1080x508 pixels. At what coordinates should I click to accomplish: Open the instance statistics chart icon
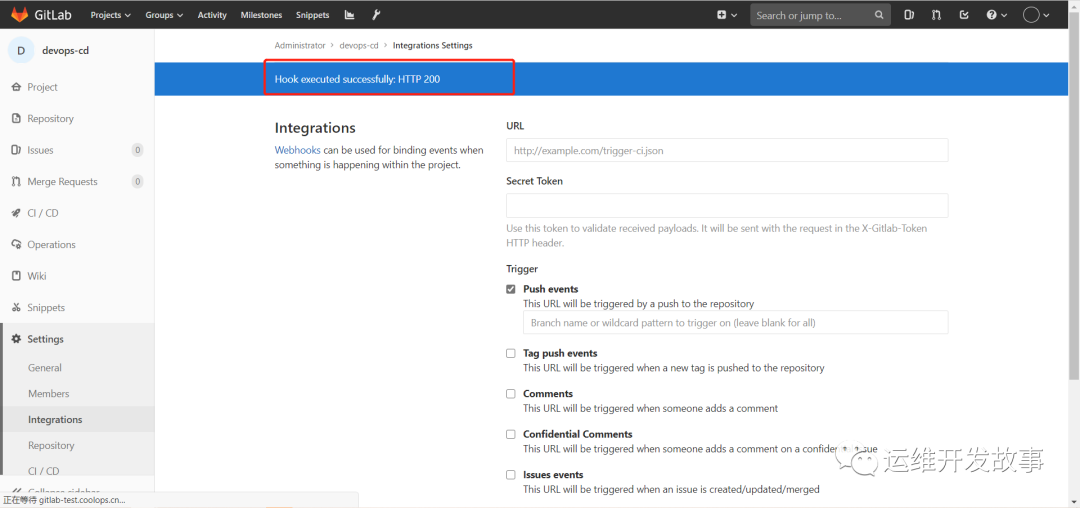(x=349, y=14)
